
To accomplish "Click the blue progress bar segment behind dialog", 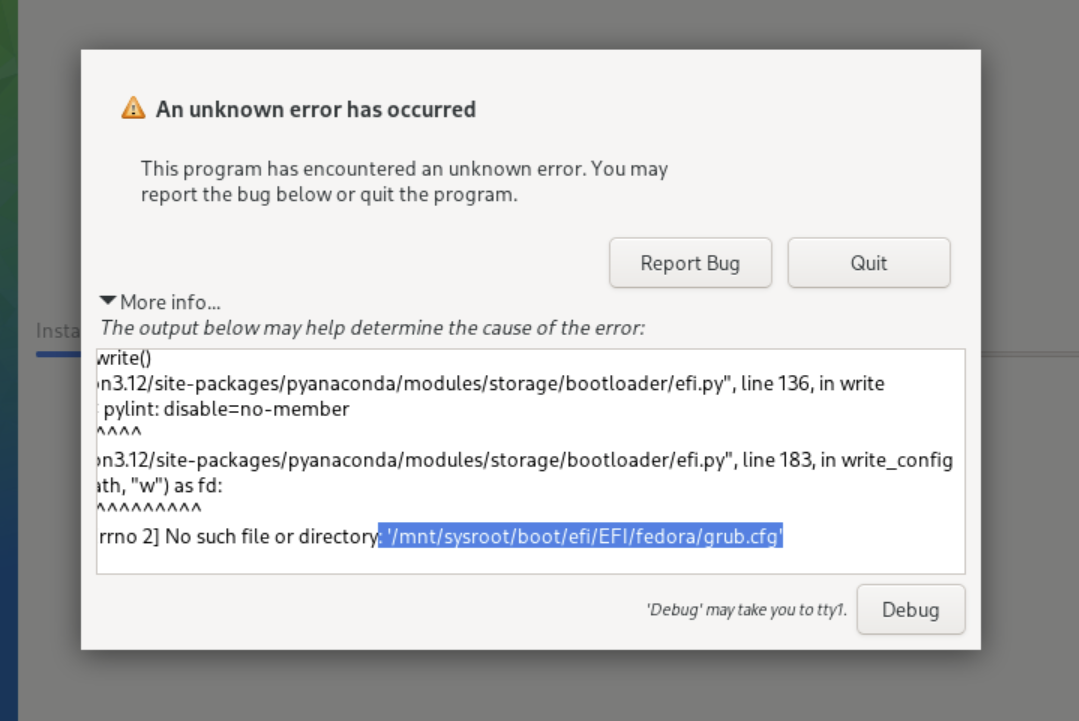I will click(x=58, y=353).
